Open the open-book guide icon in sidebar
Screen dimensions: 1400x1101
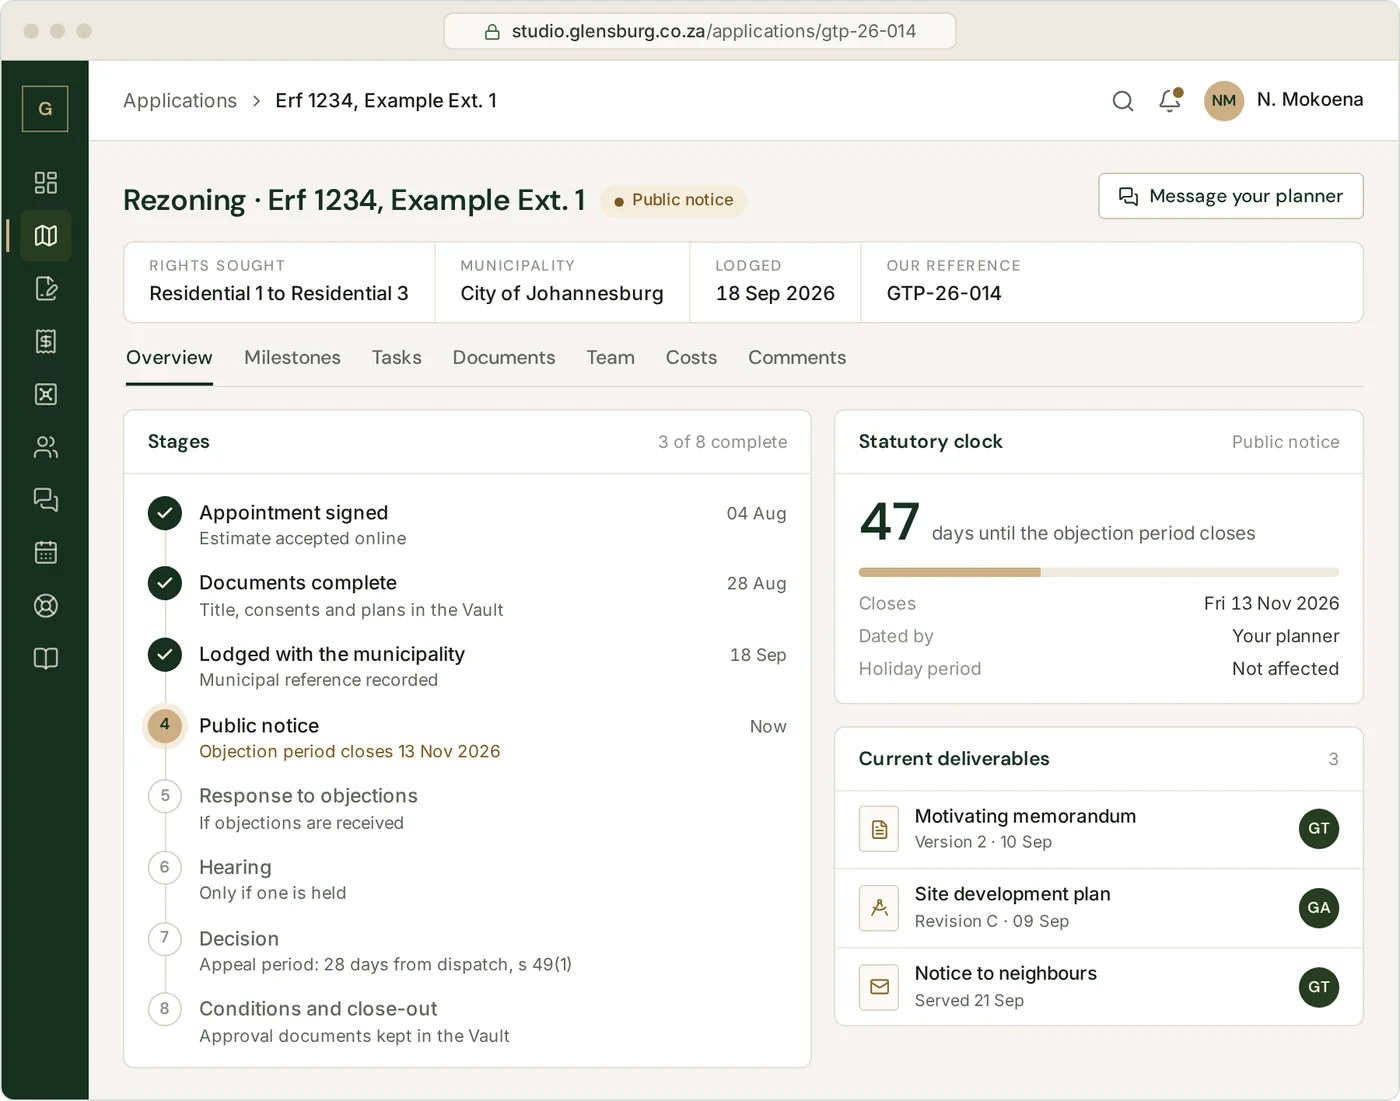(45, 658)
